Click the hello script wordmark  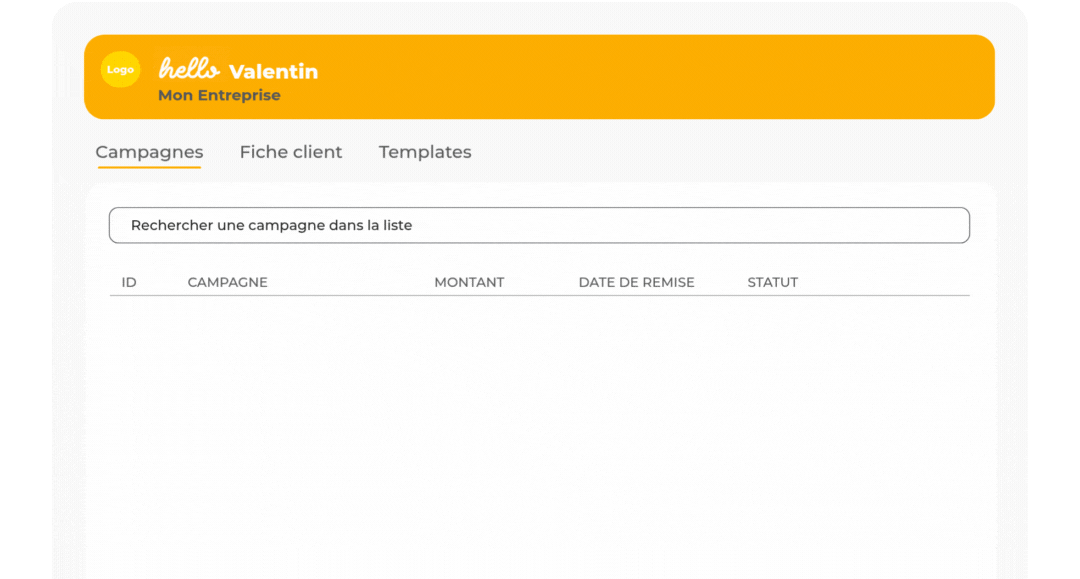(x=189, y=69)
